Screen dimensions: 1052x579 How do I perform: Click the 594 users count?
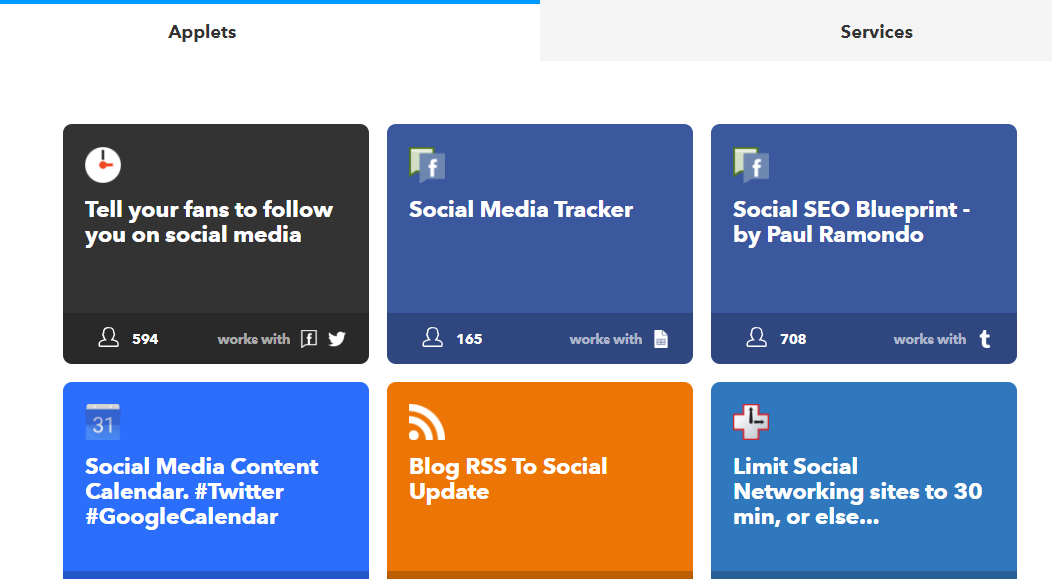[145, 339]
